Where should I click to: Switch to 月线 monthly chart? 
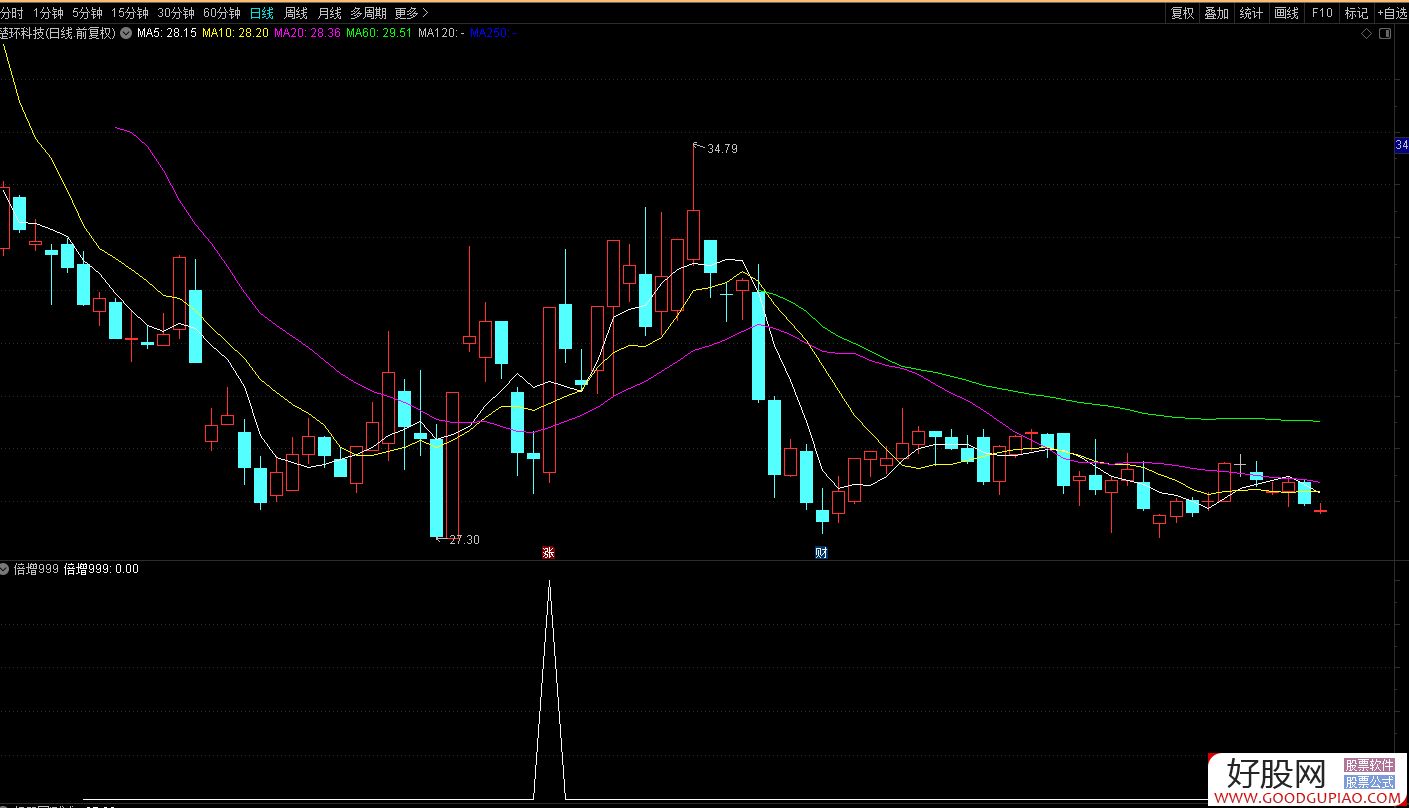[329, 13]
